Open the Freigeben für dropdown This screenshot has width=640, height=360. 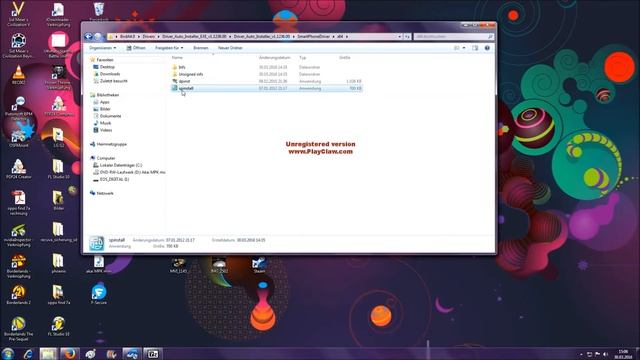[x=169, y=48]
